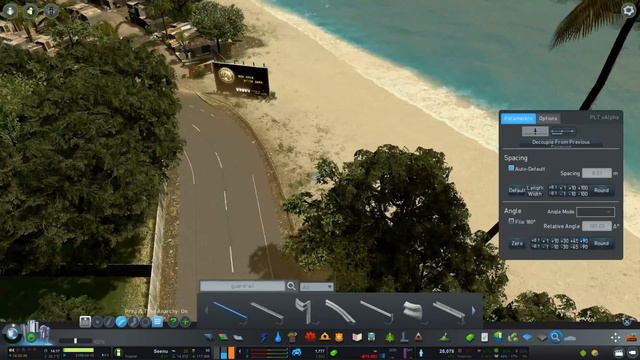Viewport: 640px width, 360px height.
Task: Increase spacing with the +10 button
Action: click(x=572, y=188)
